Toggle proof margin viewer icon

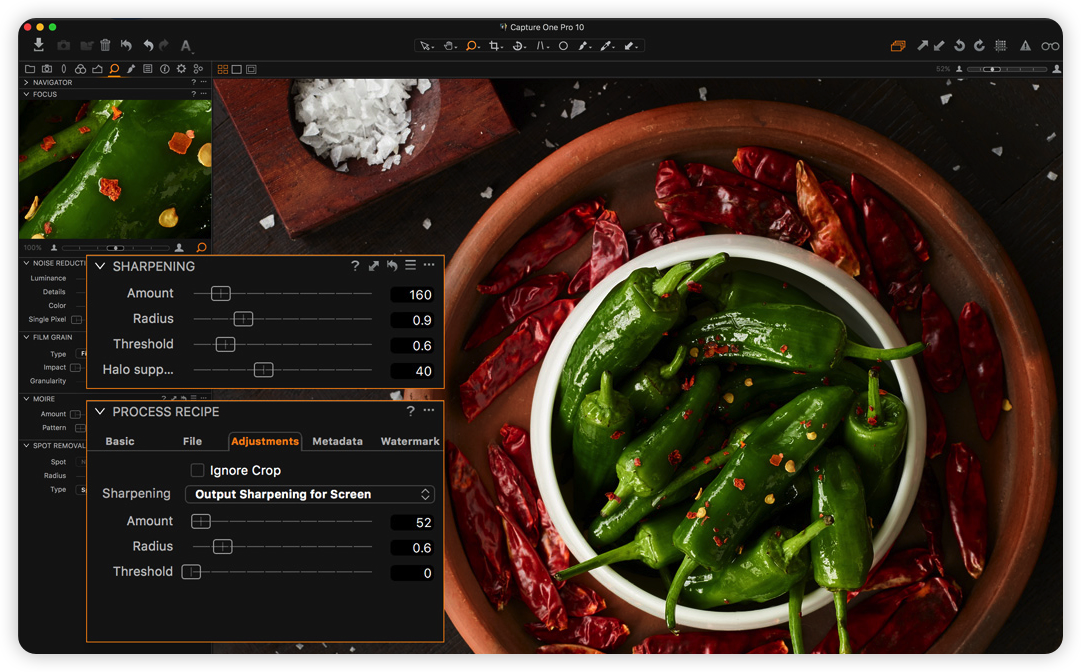[x=252, y=70]
